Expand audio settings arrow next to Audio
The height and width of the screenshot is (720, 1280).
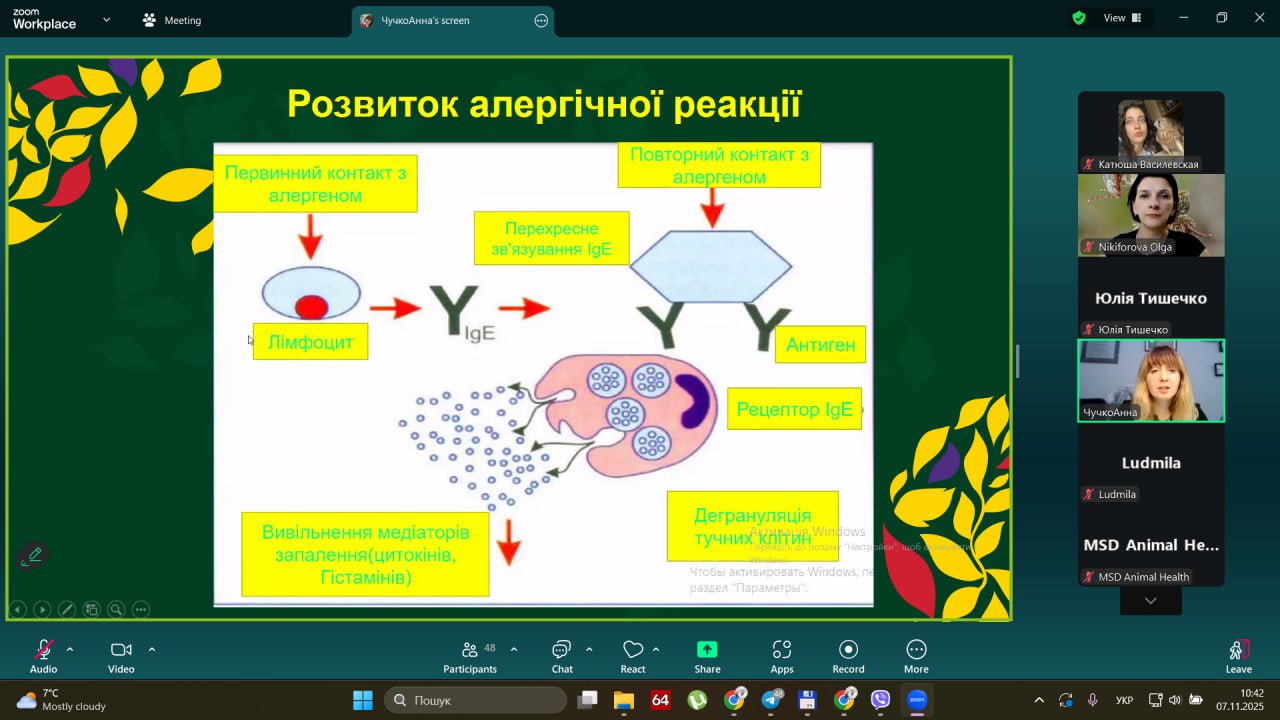pos(70,649)
